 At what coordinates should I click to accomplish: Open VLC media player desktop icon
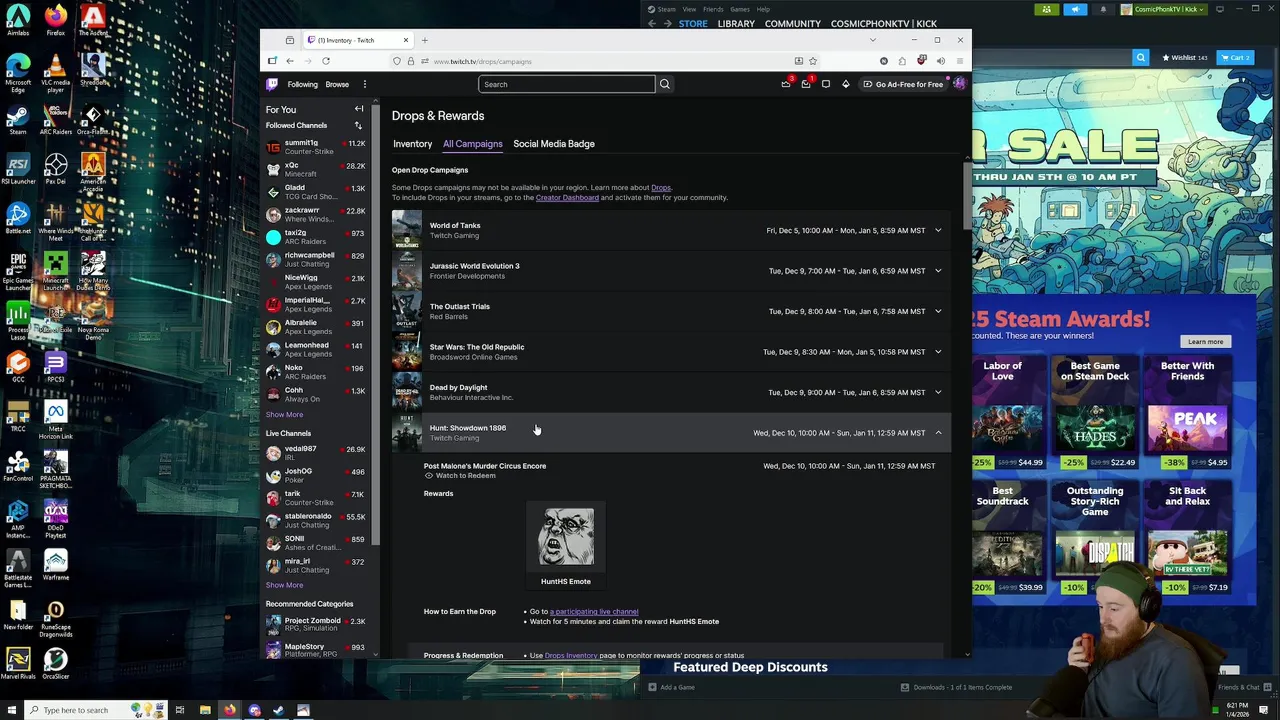[x=56, y=71]
